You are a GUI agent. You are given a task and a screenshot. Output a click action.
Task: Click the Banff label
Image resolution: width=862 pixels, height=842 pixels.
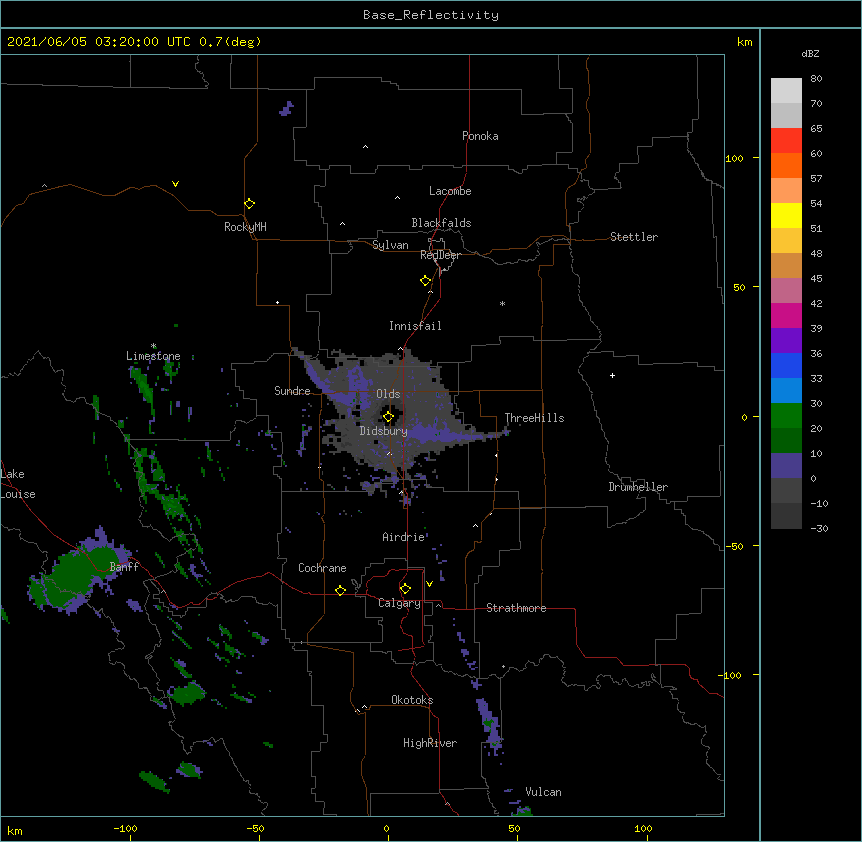point(124,567)
